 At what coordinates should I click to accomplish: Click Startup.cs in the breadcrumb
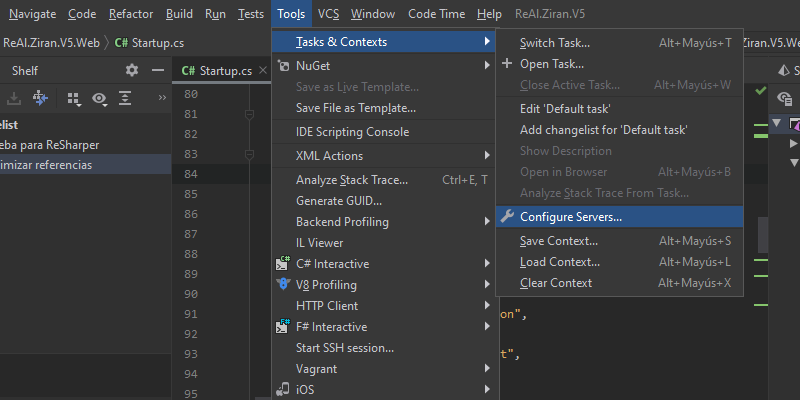pos(158,43)
